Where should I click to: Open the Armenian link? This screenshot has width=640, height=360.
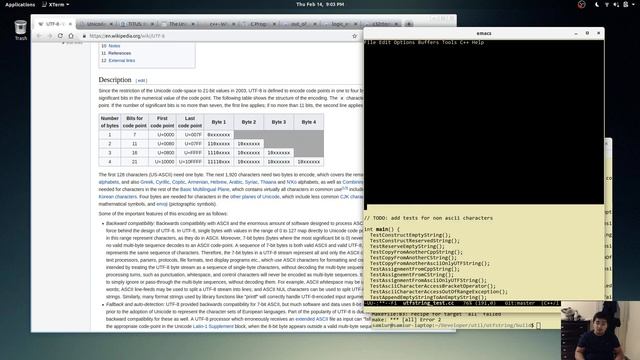pos(198,182)
